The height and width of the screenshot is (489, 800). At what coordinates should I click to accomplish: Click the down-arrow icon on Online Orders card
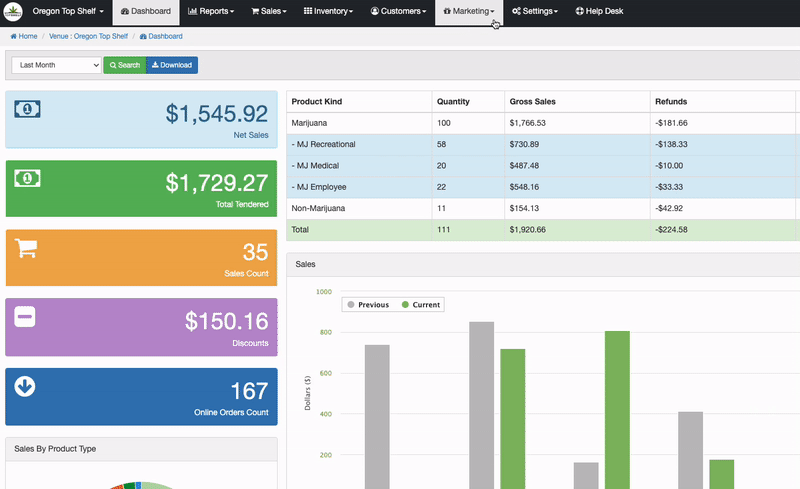coord(24,386)
